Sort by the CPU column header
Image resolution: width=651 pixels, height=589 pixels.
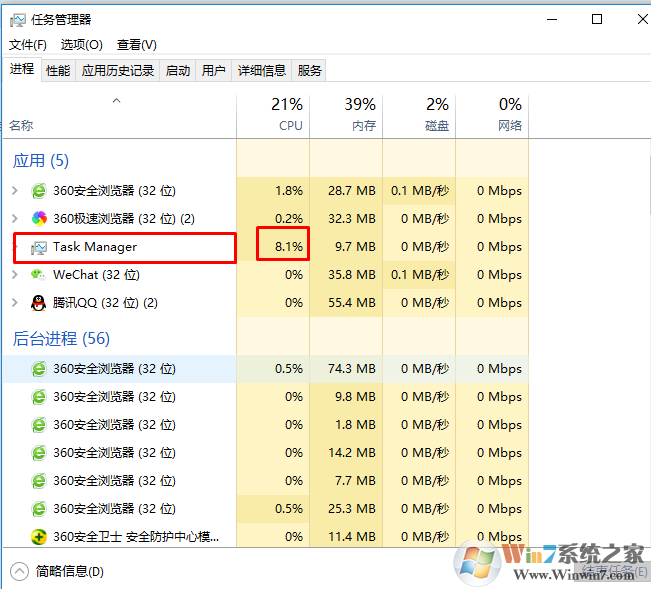[x=273, y=117]
